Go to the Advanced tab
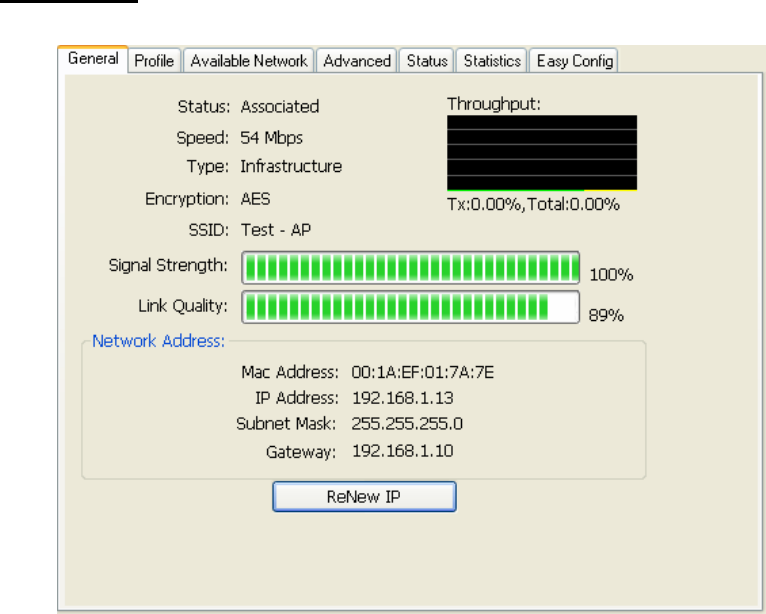Screen dimensions: 766x614 357,61
